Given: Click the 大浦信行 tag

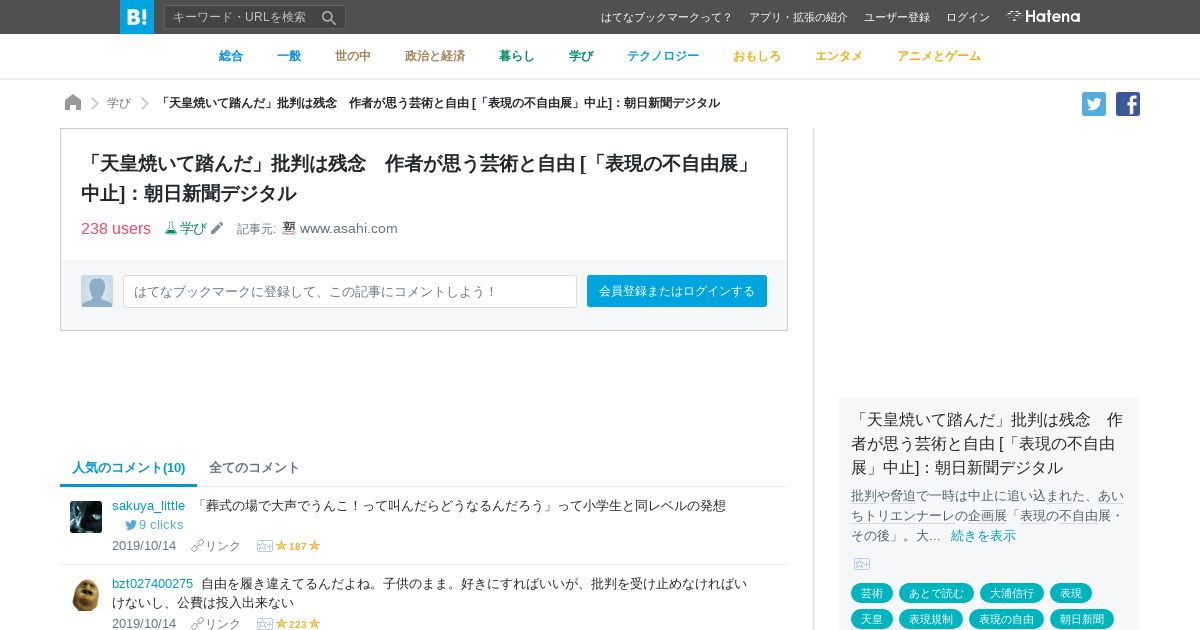Looking at the screenshot, I should click(1012, 593).
